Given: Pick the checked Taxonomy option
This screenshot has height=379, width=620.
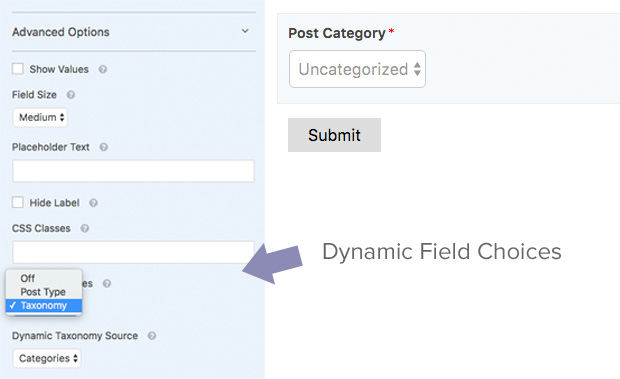Looking at the screenshot, I should tap(44, 305).
